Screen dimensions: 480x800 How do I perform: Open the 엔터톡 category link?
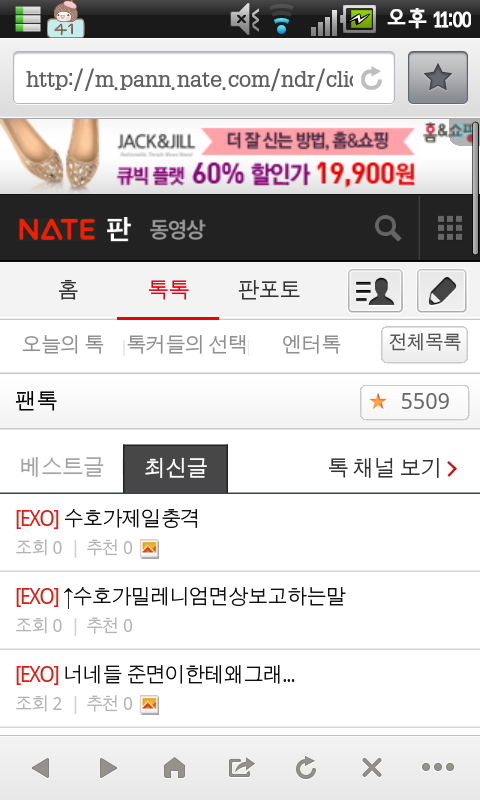tap(311, 344)
